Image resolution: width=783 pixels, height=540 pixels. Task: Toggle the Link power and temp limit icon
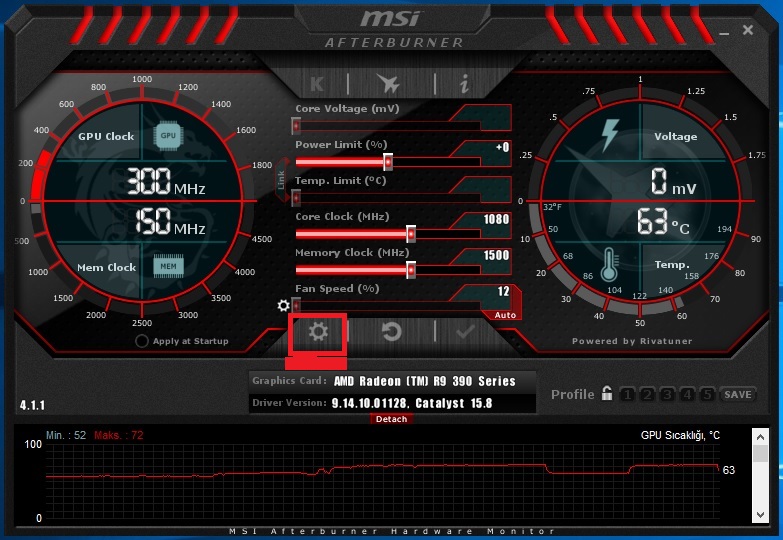[x=281, y=180]
